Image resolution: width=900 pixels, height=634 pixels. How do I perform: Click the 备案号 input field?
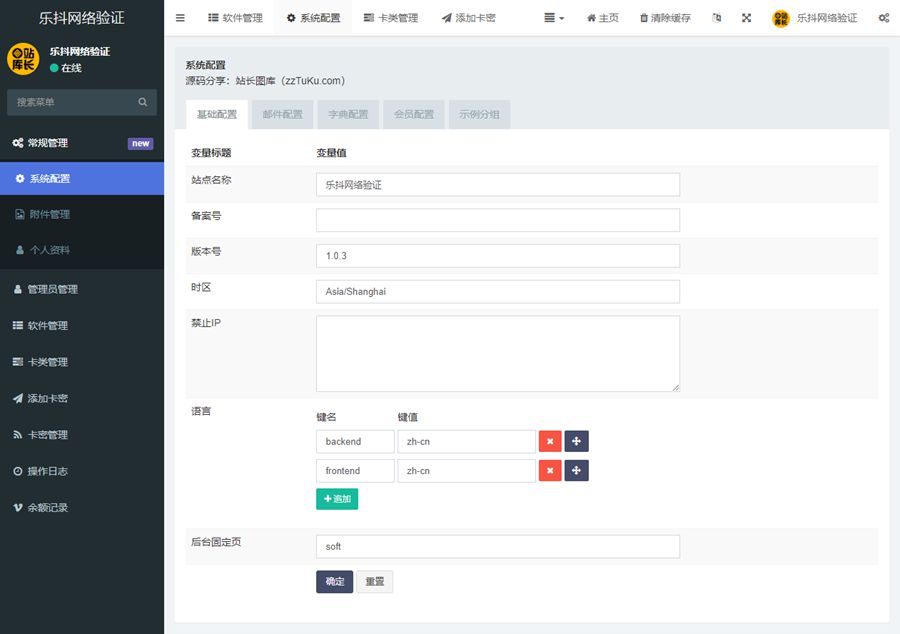pos(497,220)
